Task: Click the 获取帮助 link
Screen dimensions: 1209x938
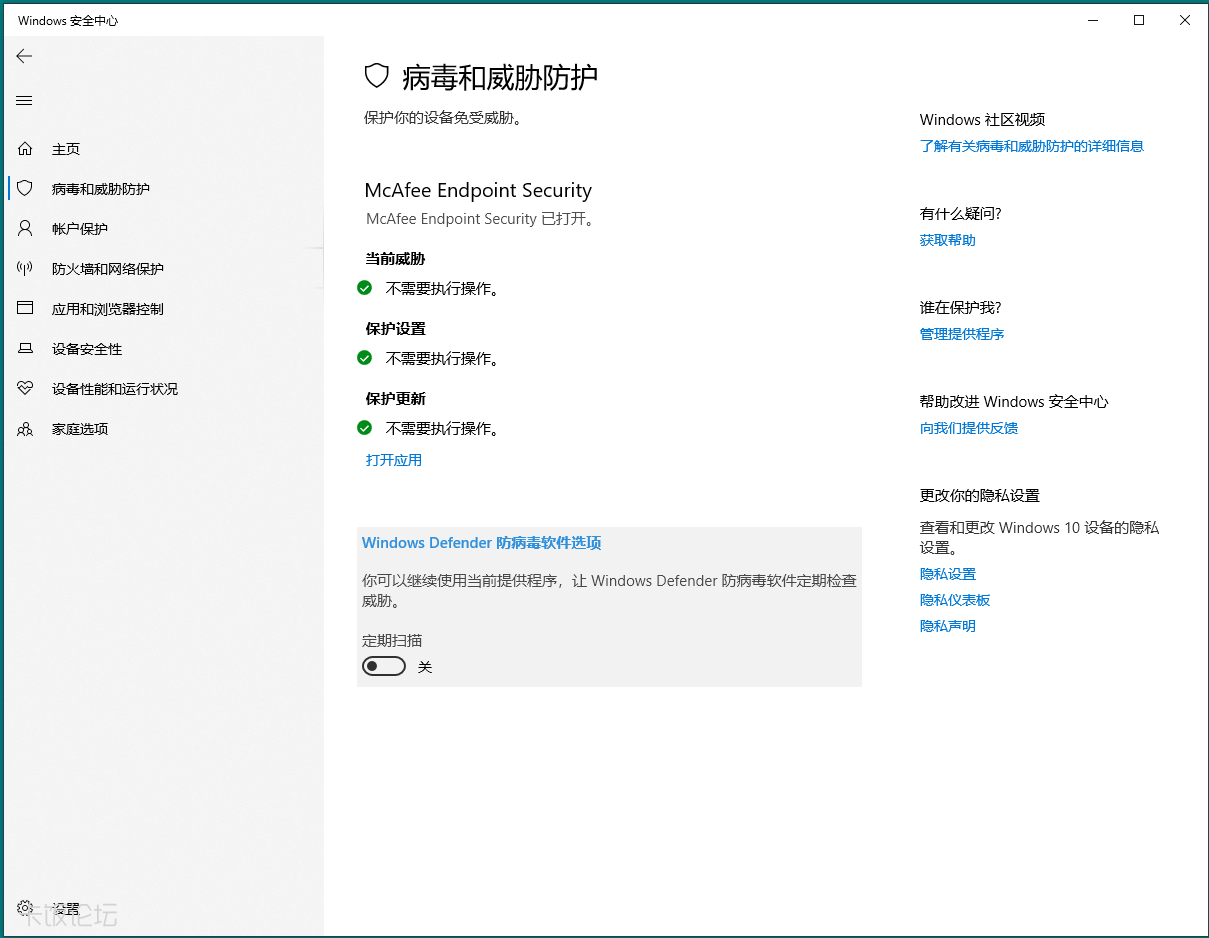Action: [x=947, y=240]
